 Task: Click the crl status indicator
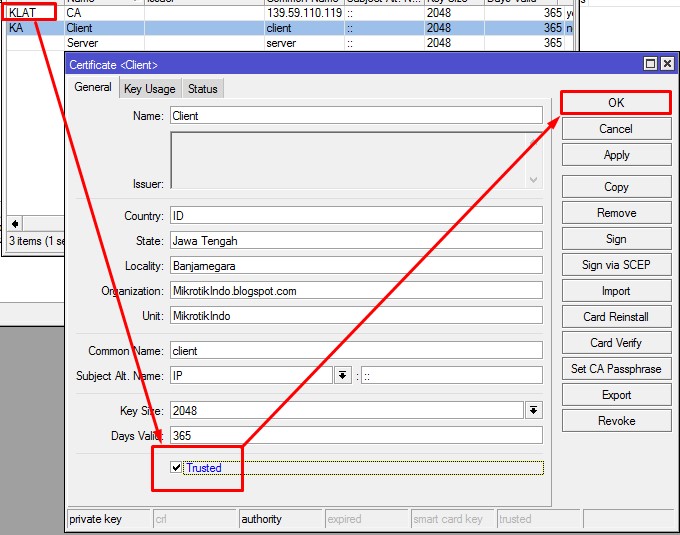coord(195,519)
